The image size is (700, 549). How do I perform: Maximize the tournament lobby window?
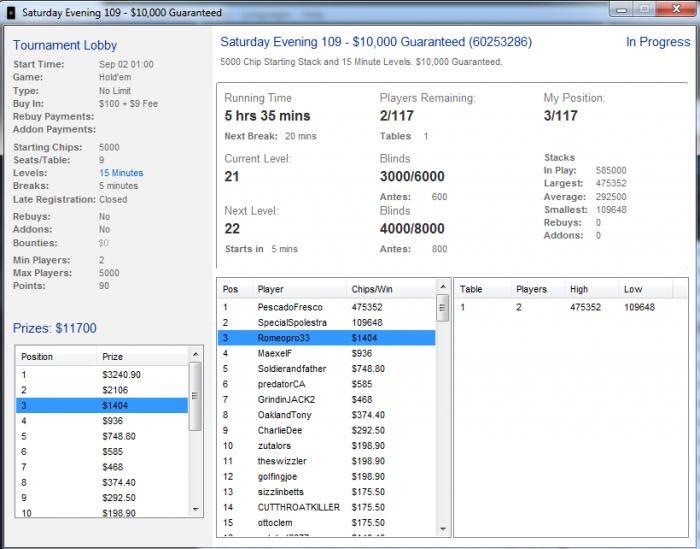pos(645,9)
